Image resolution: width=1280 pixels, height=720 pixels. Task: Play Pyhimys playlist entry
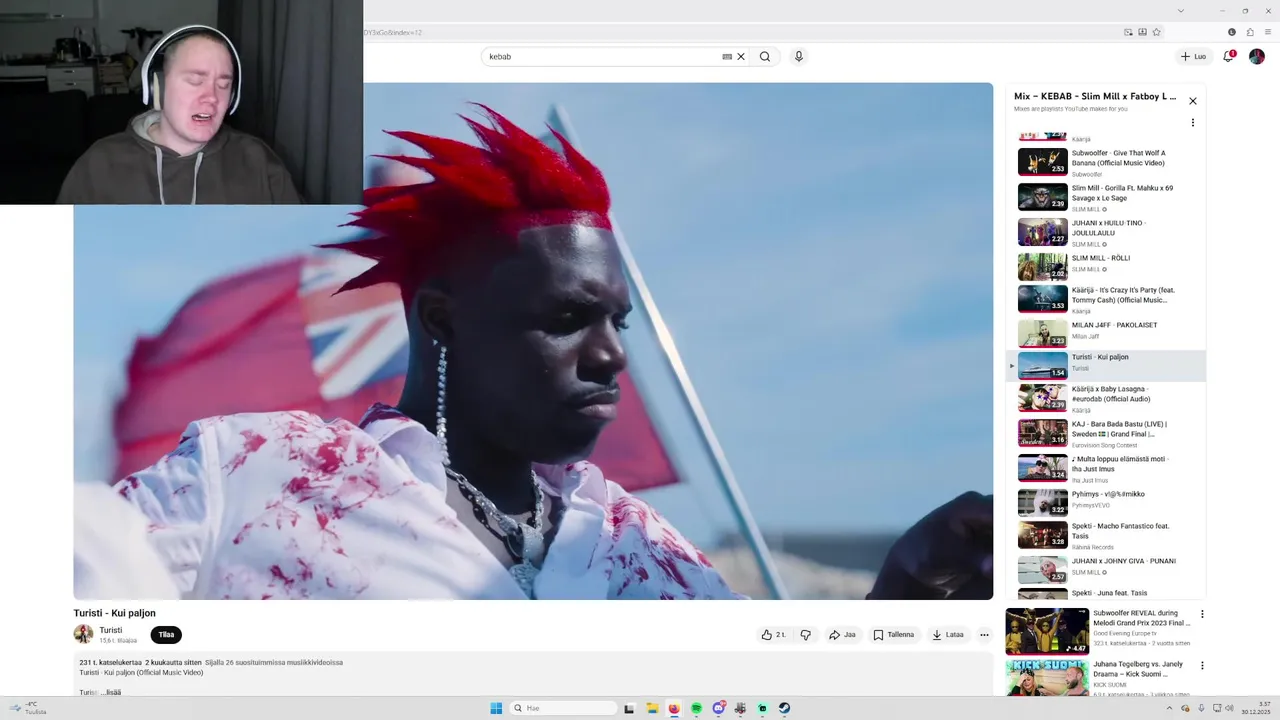1106,502
